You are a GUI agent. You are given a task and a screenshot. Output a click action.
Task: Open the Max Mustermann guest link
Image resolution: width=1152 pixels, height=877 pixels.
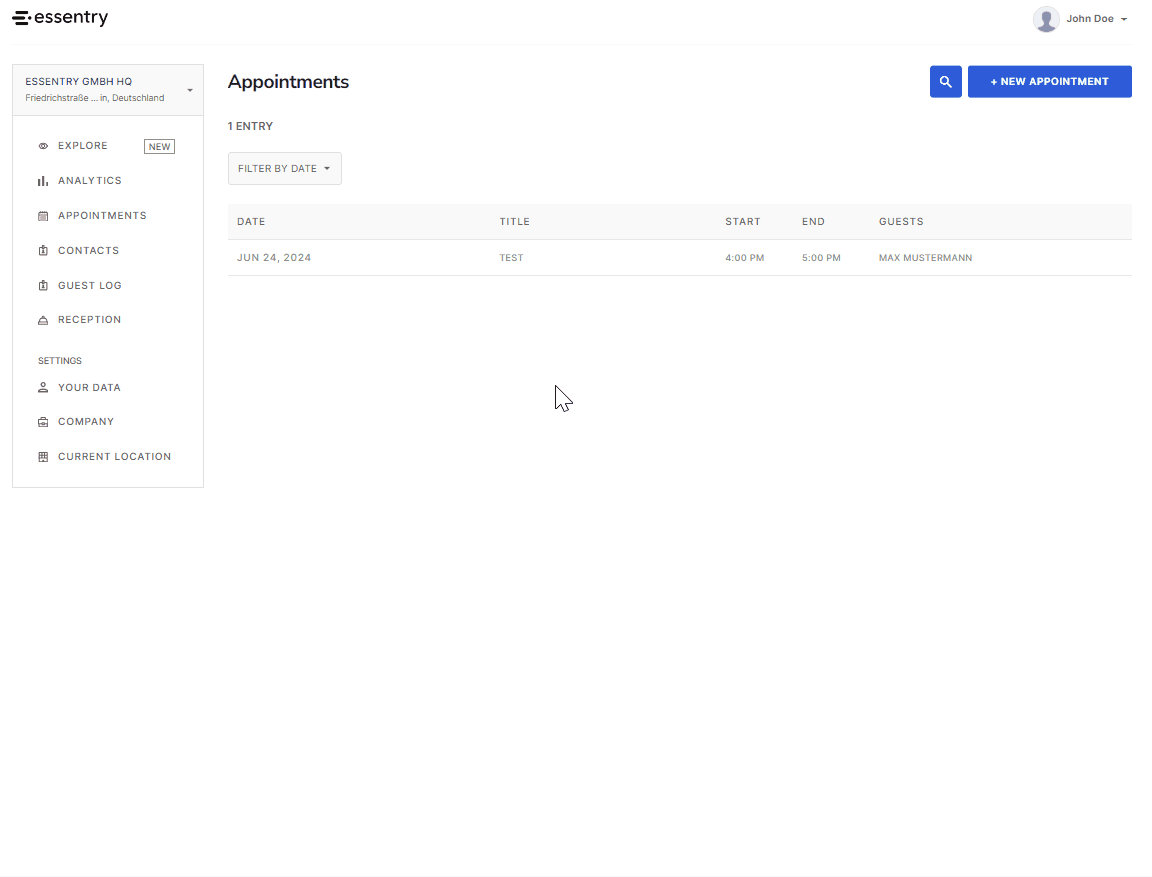click(x=925, y=257)
